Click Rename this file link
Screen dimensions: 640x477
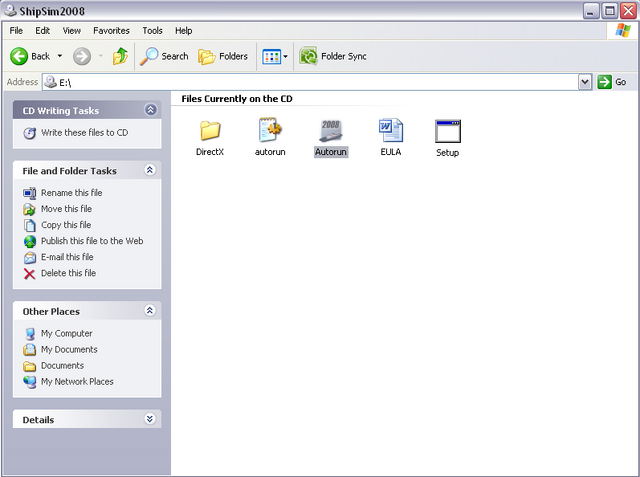pos(71,193)
